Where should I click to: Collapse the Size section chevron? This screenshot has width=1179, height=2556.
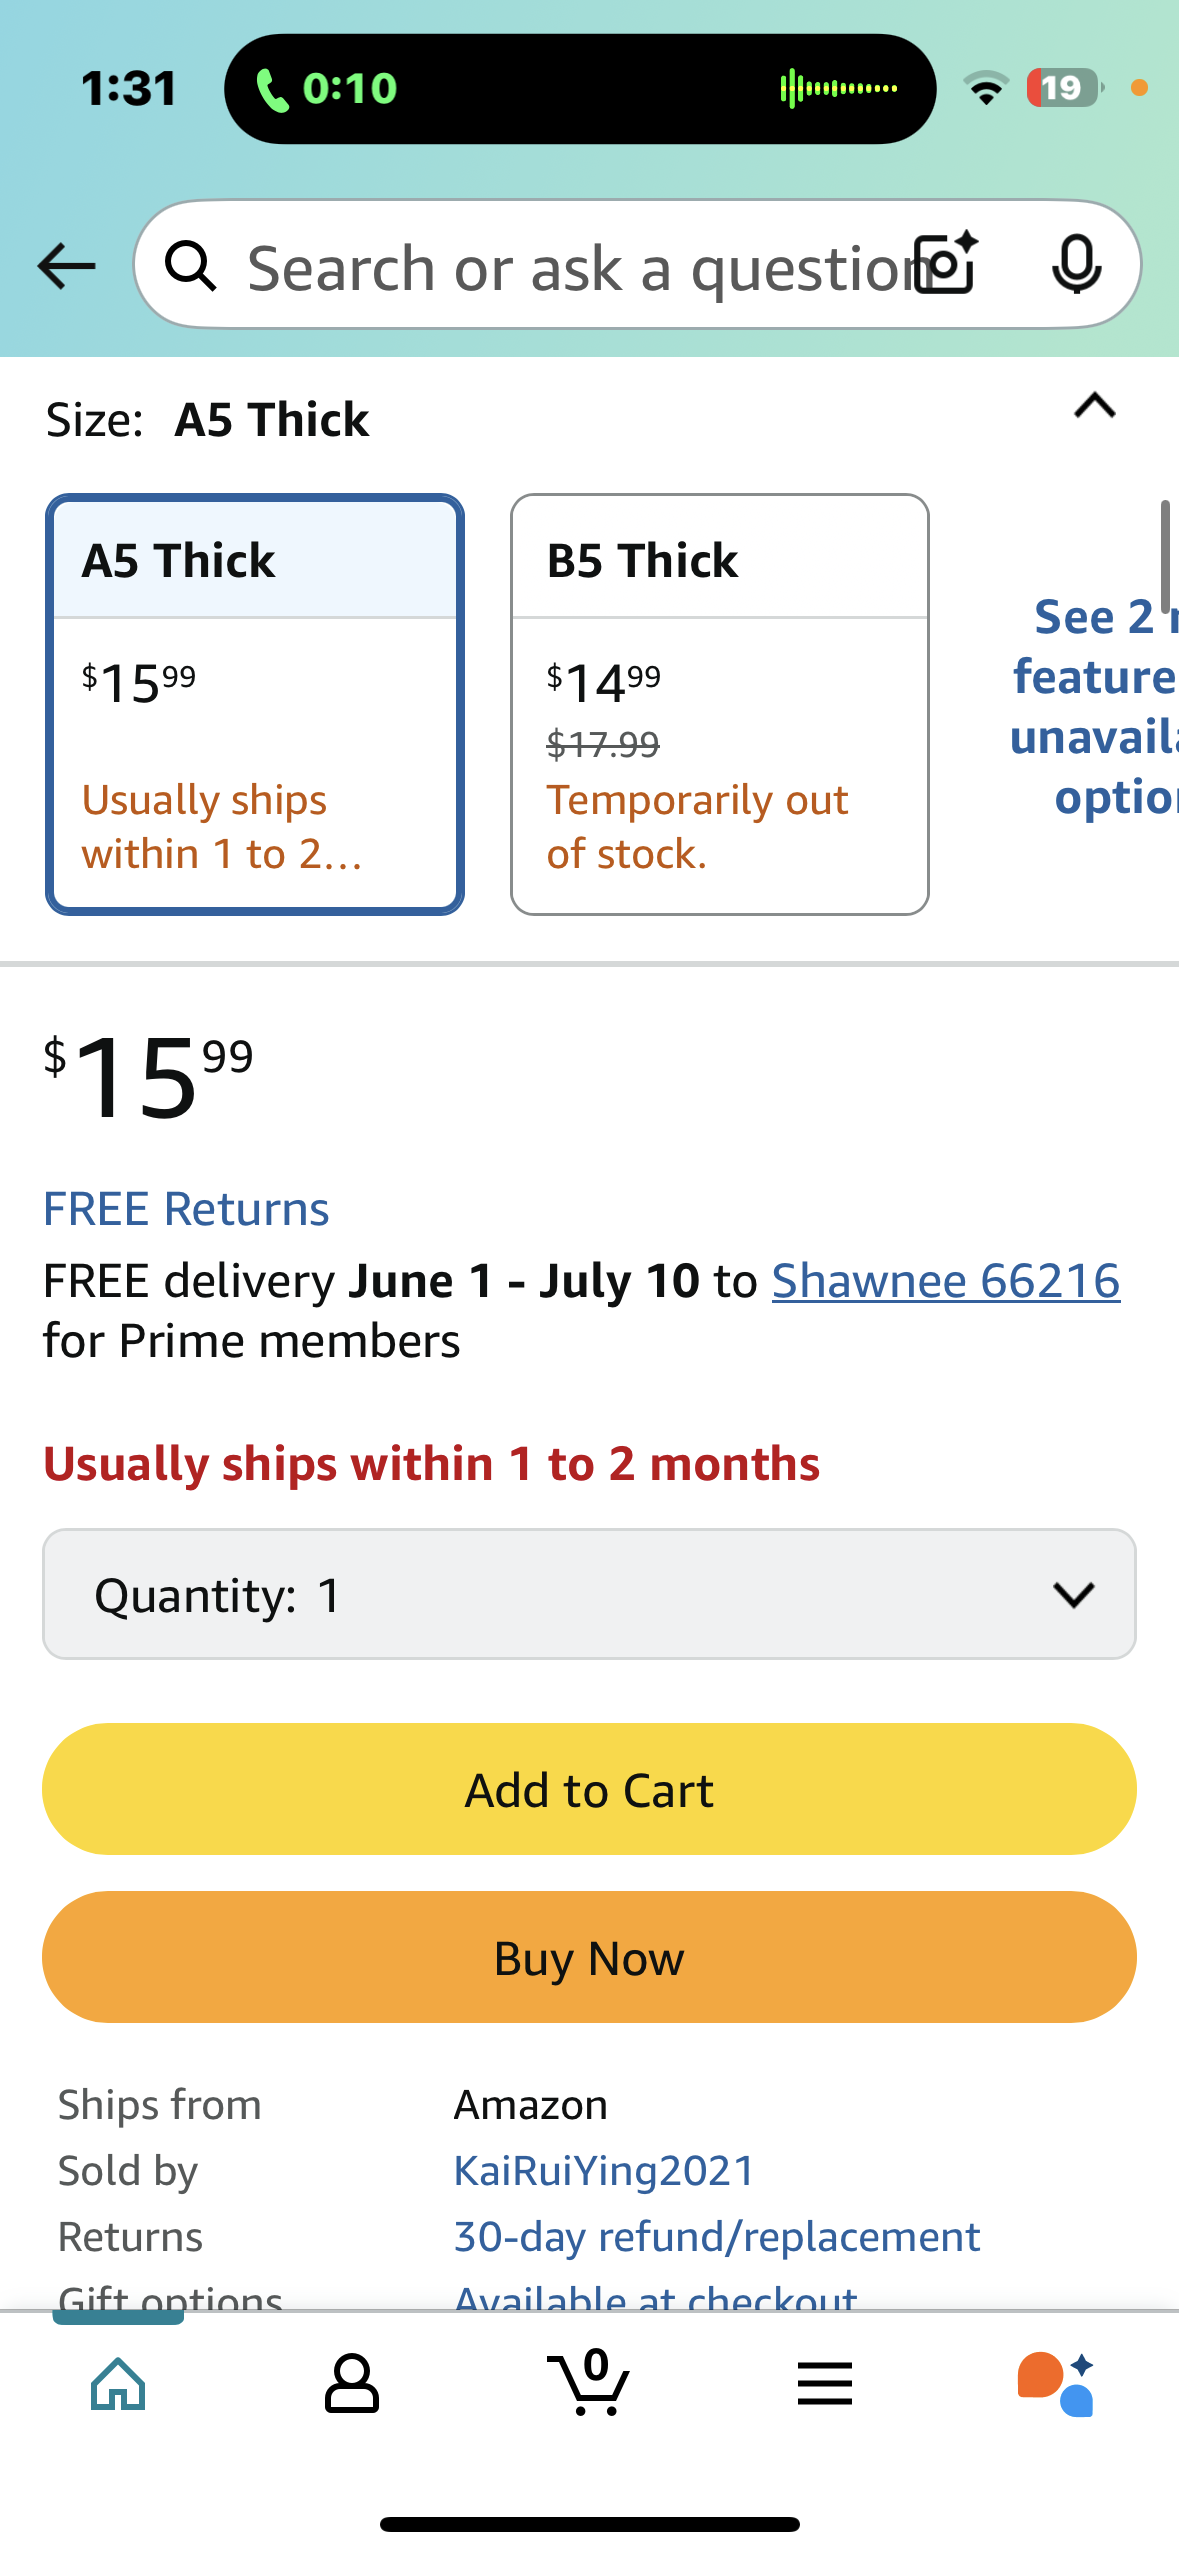[x=1094, y=407]
